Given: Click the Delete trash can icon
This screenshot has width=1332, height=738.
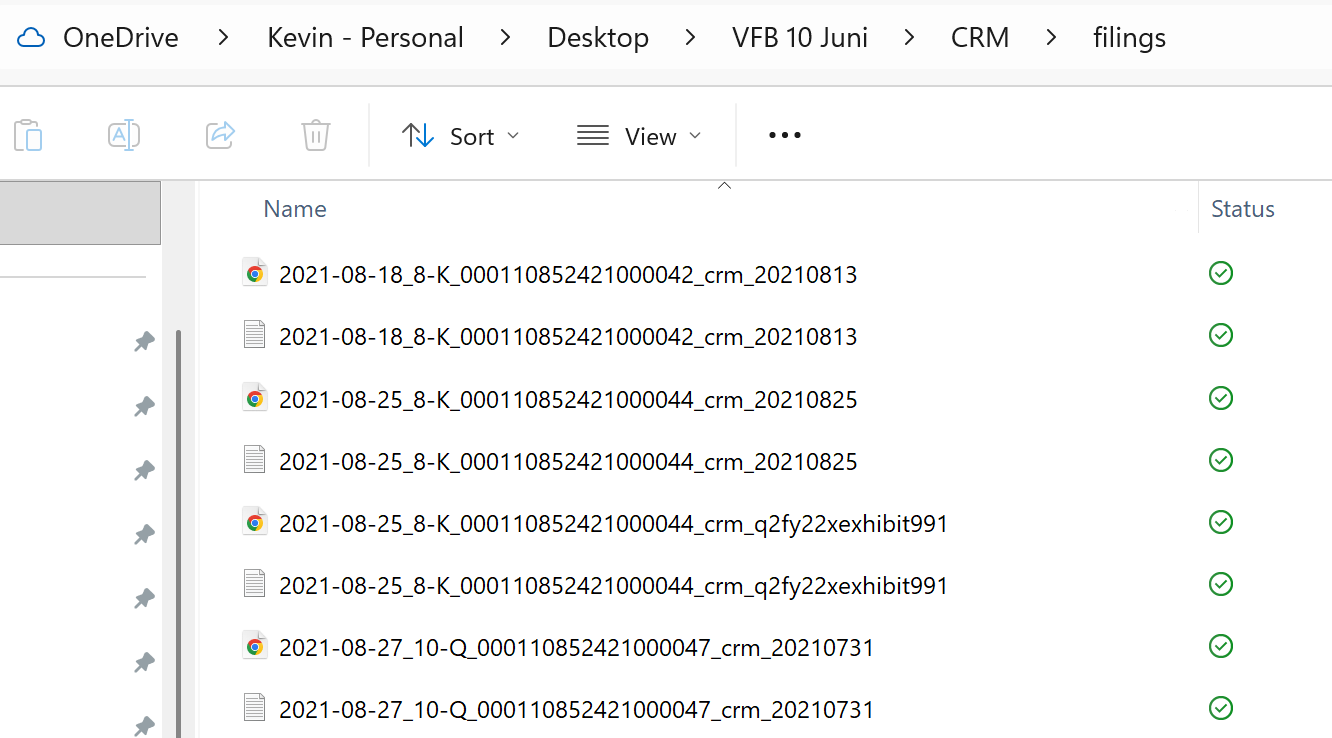Looking at the screenshot, I should pyautogui.click(x=316, y=135).
